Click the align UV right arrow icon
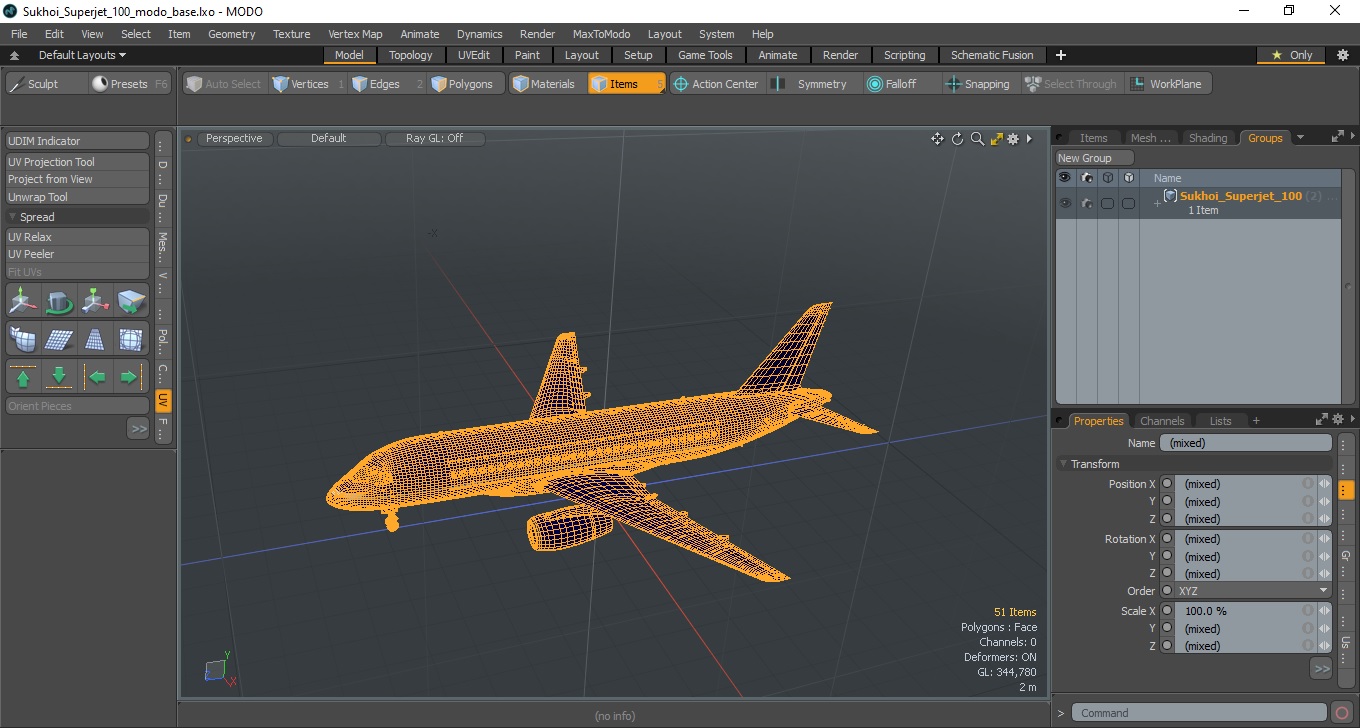The image size is (1360, 728). pos(131,377)
